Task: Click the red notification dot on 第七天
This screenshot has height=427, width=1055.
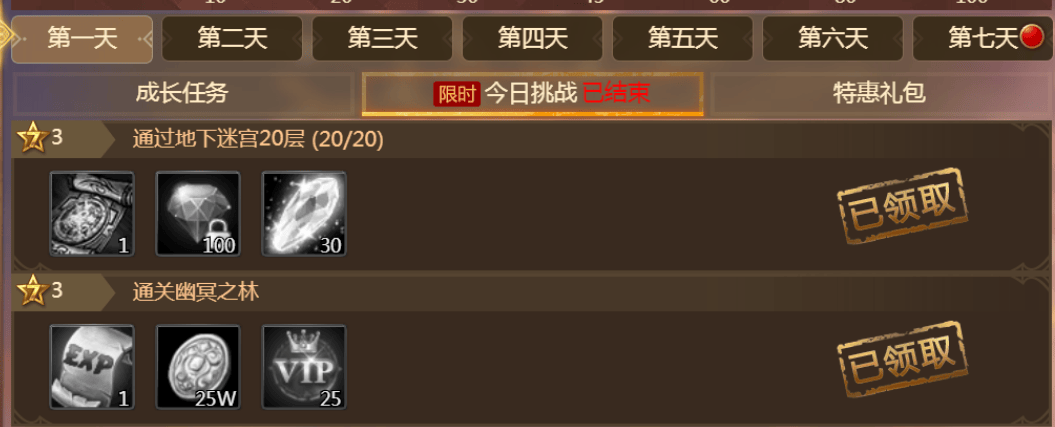Action: [x=1031, y=38]
